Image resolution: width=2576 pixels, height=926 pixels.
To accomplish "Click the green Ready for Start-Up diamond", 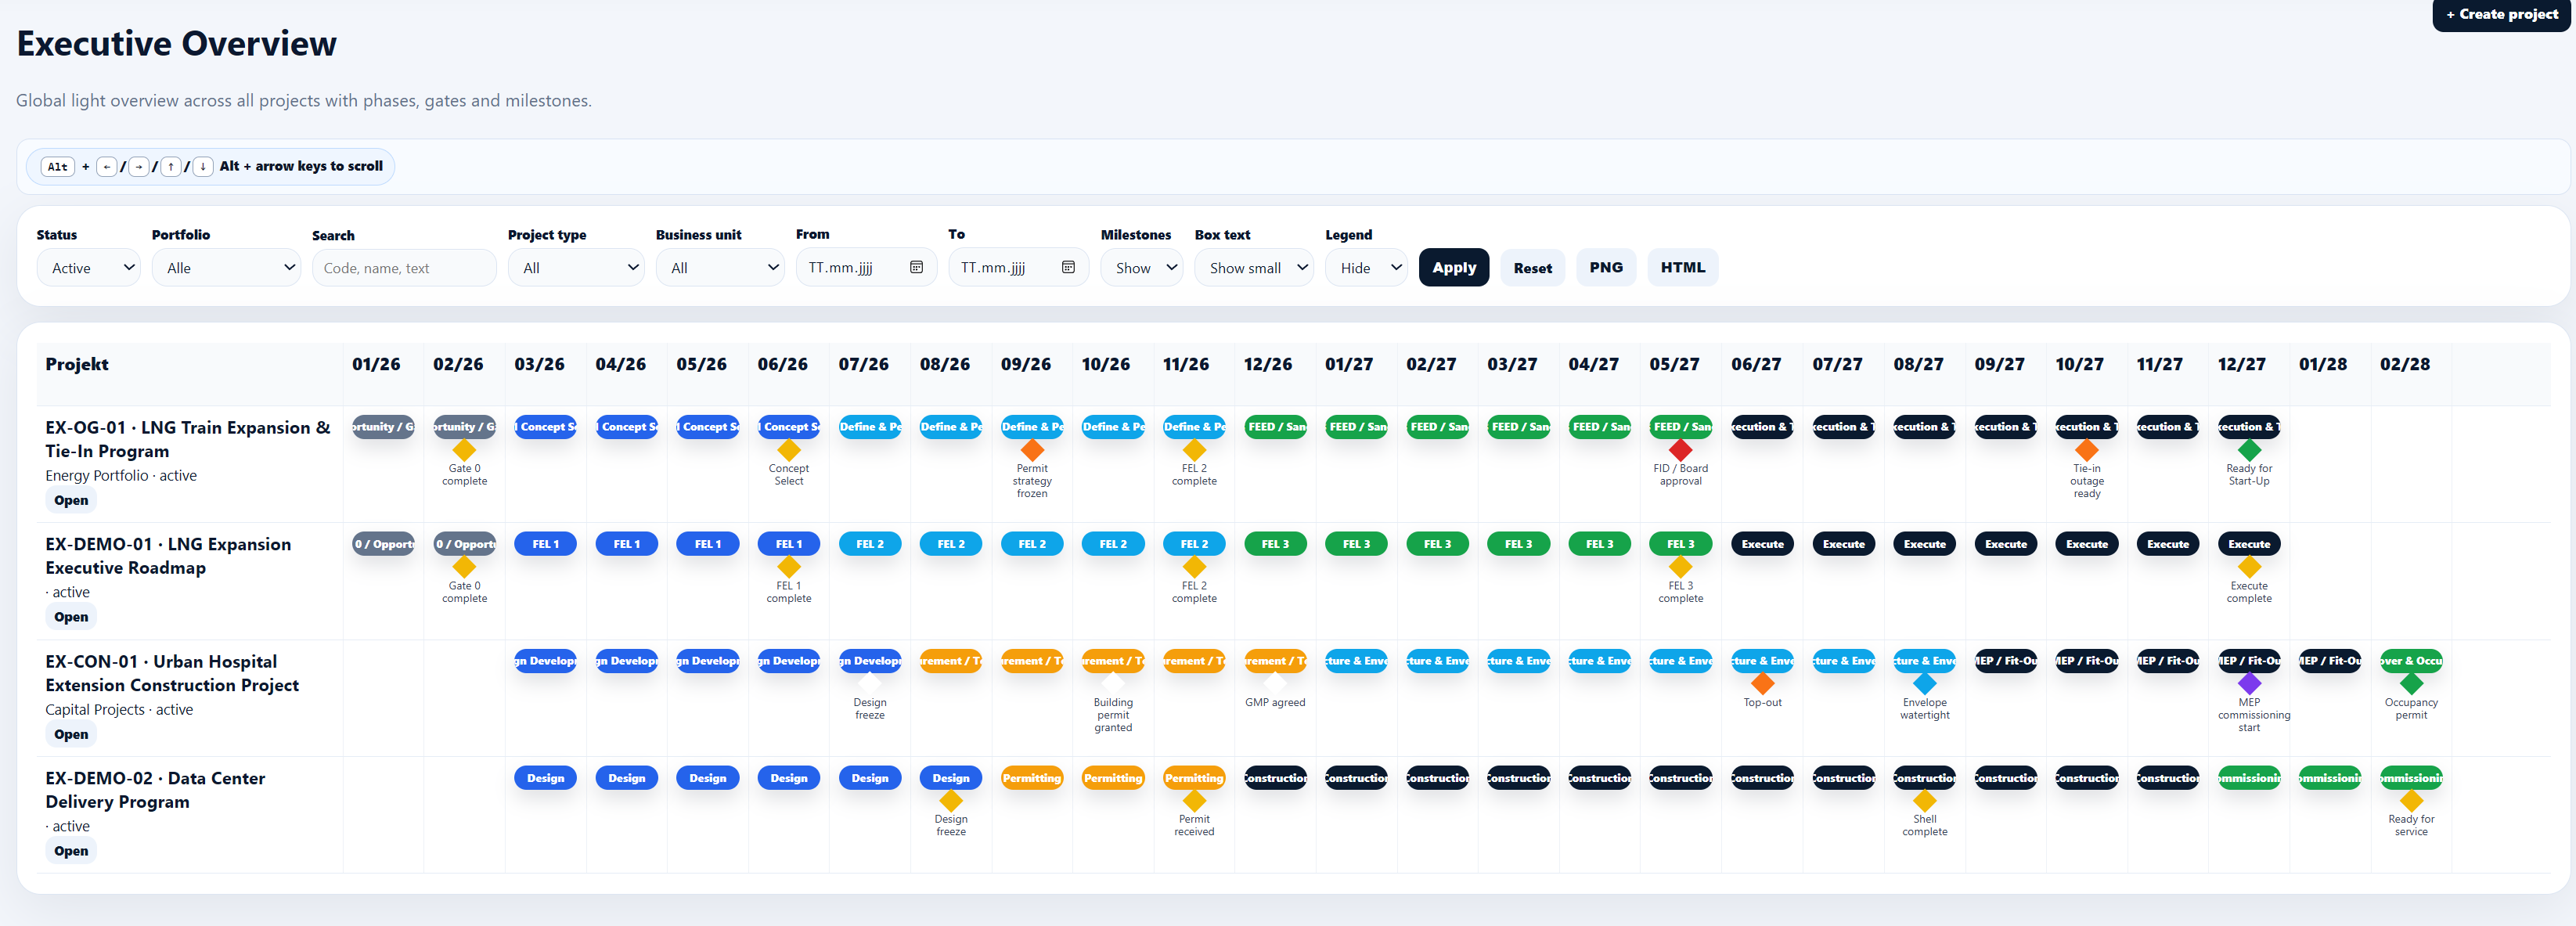I will 2249,450.
